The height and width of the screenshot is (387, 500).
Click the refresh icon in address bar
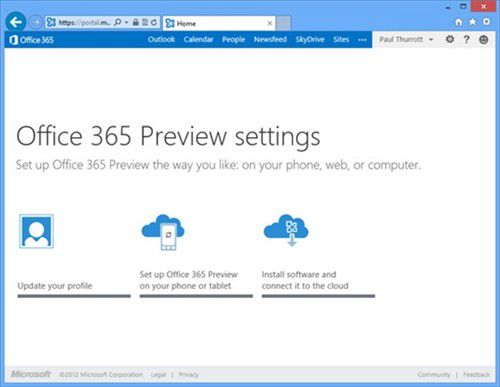(154, 22)
